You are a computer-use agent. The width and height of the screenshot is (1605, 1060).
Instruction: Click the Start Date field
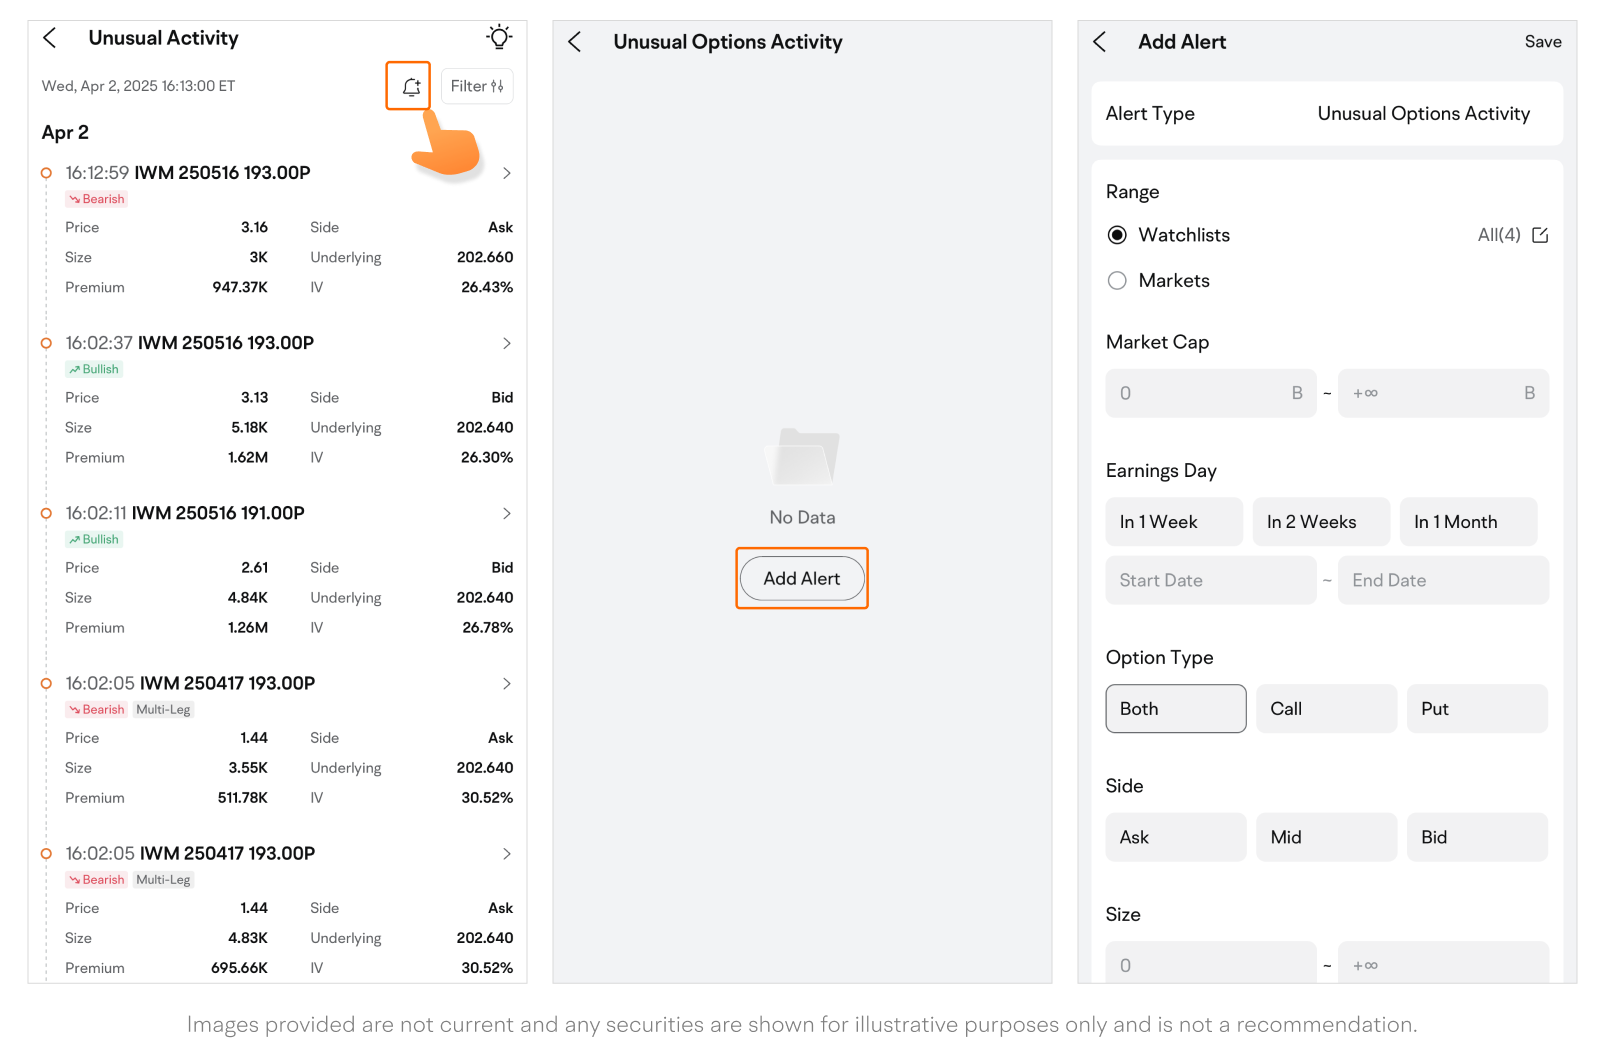click(1210, 581)
